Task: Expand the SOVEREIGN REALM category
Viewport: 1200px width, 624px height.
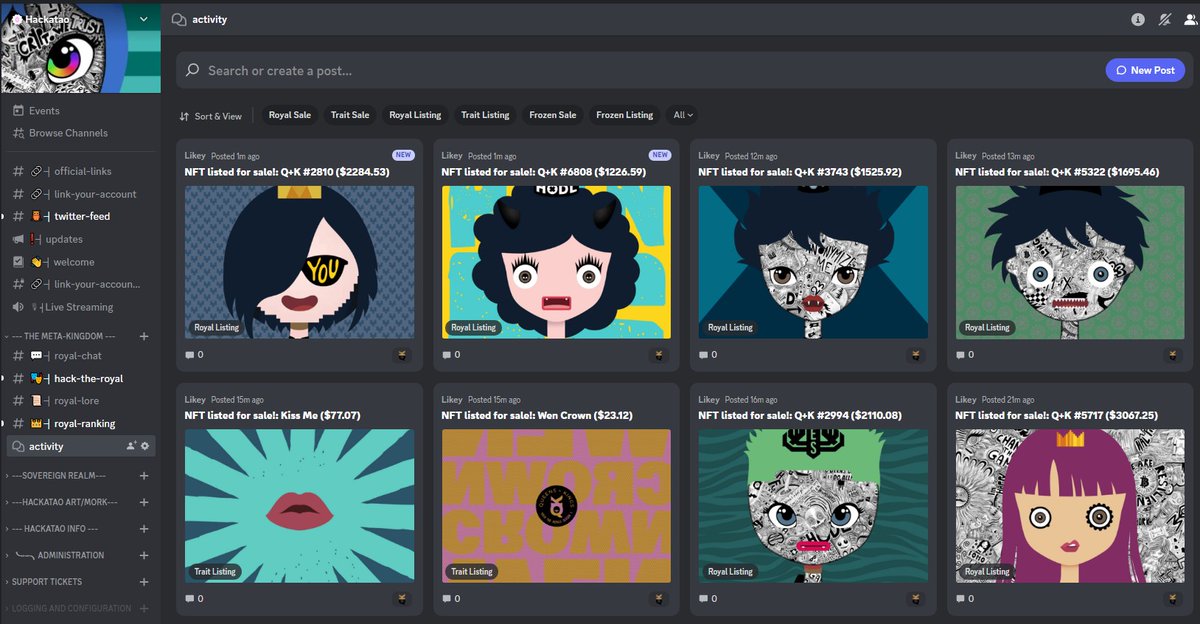Action: pos(56,476)
